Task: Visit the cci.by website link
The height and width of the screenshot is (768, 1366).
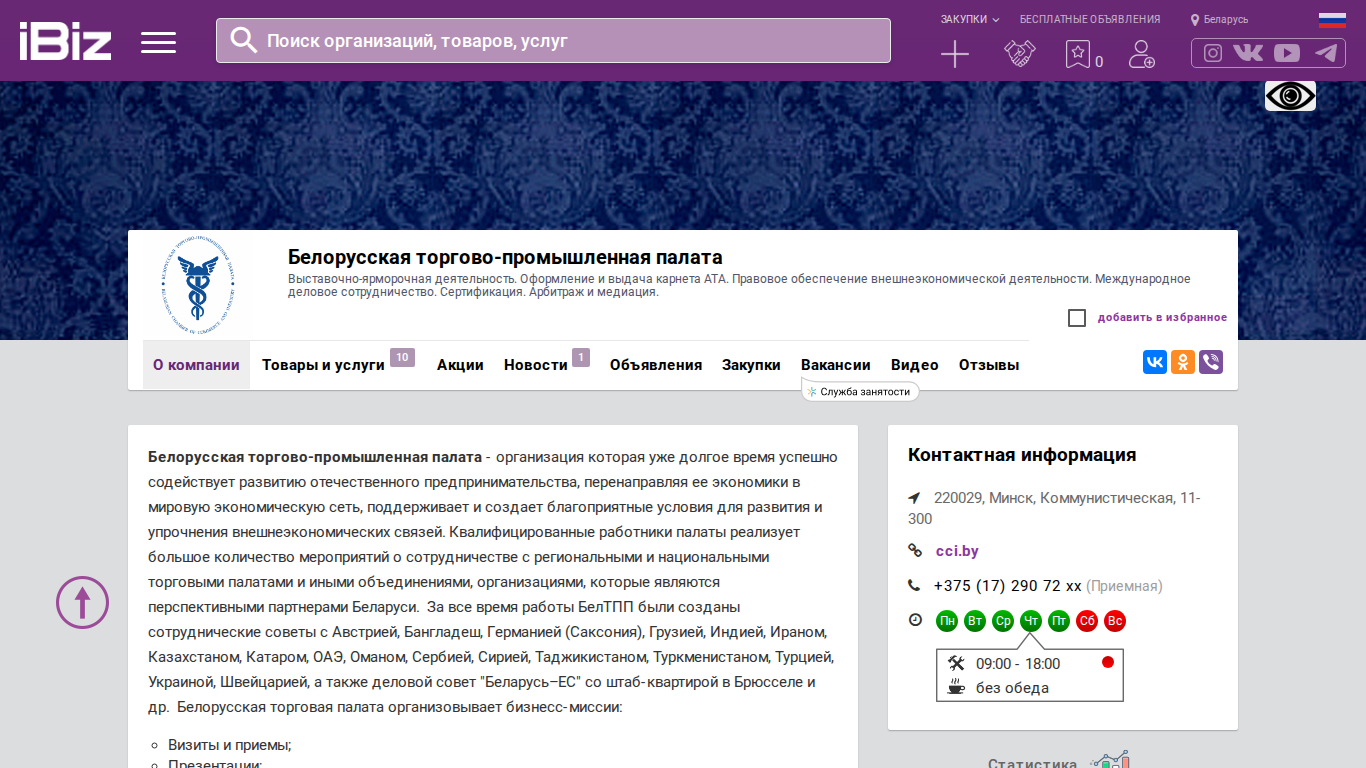Action: click(x=957, y=551)
